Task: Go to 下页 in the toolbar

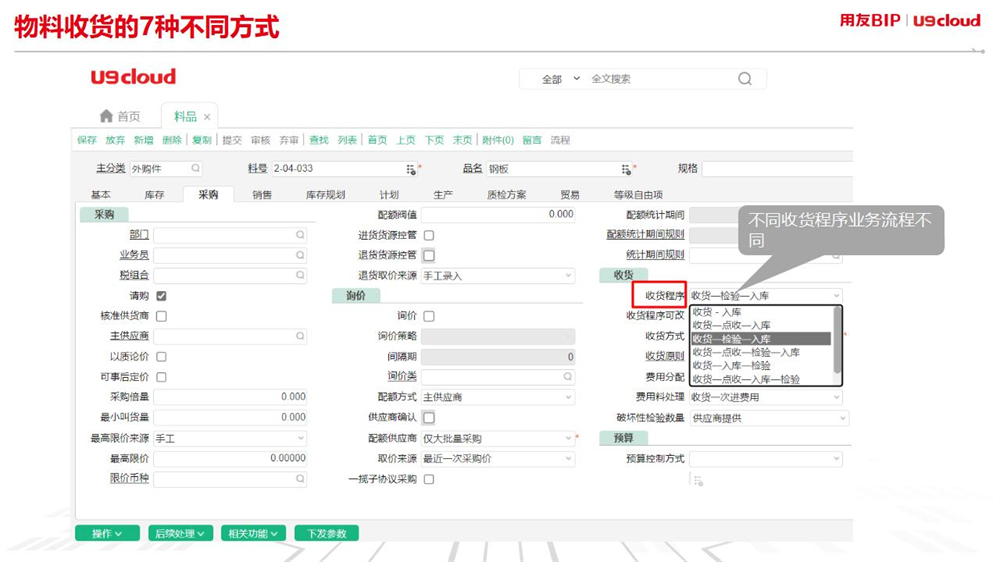Action: (x=434, y=140)
